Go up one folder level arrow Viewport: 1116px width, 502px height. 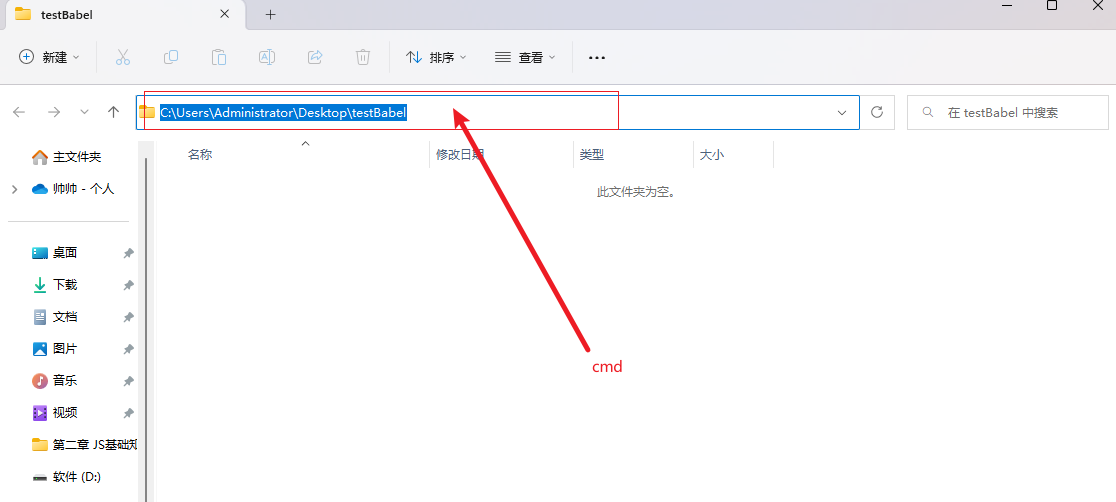pyautogui.click(x=113, y=113)
